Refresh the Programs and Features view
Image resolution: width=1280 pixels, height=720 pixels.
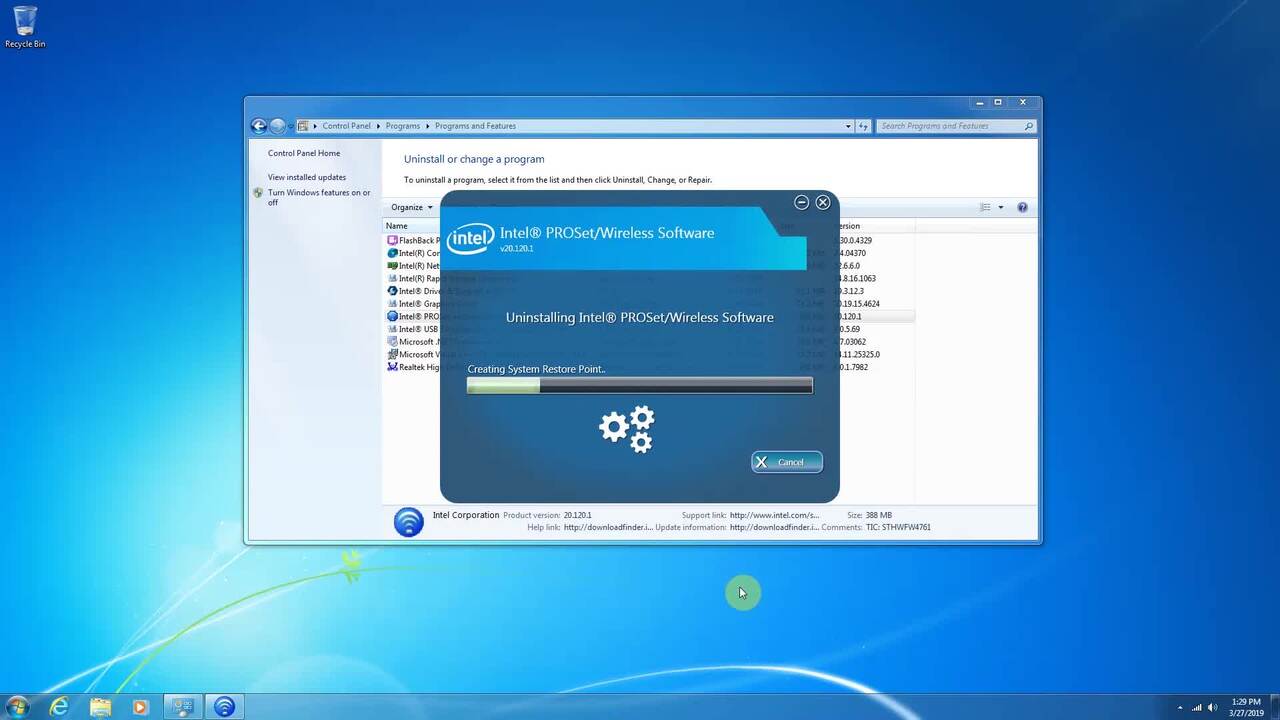pyautogui.click(x=864, y=126)
